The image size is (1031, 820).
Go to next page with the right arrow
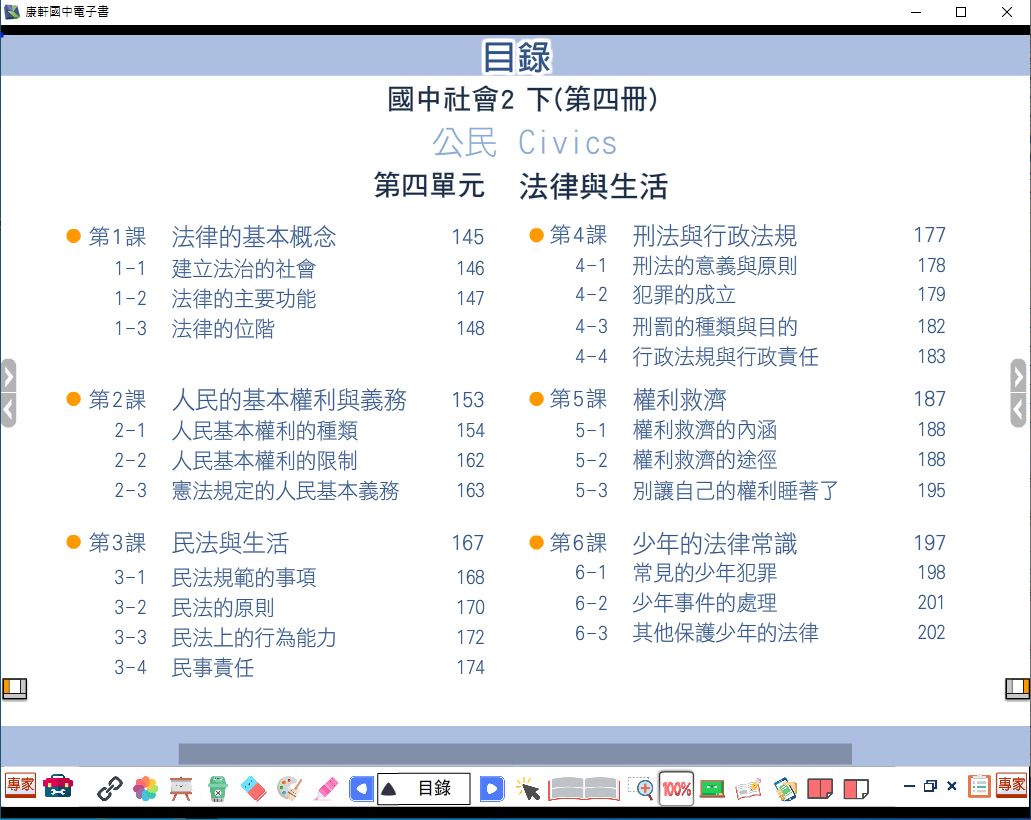click(491, 788)
